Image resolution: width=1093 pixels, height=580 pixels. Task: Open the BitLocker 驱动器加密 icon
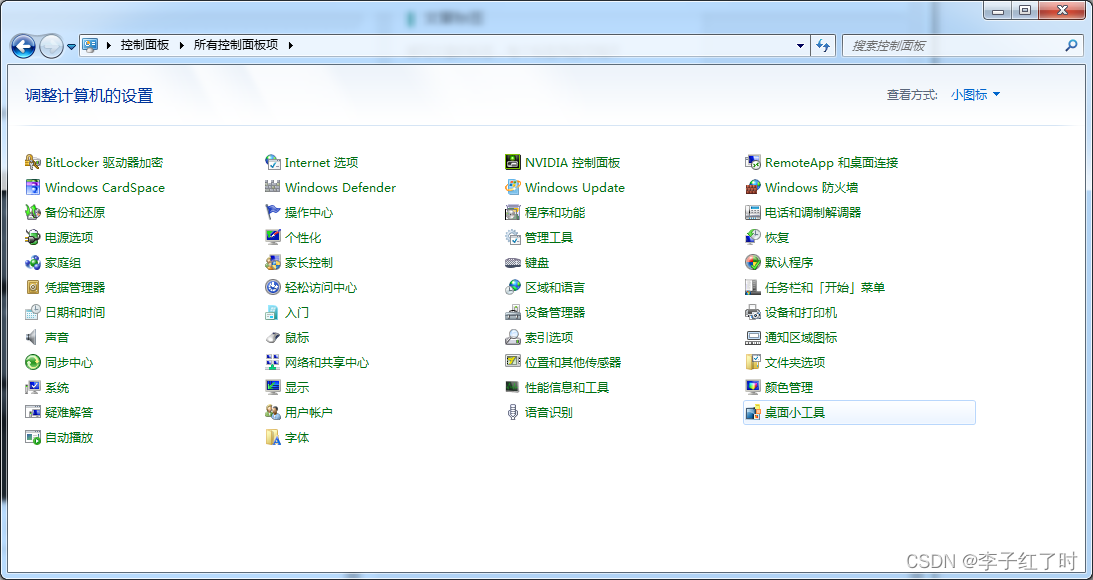[x=32, y=162]
